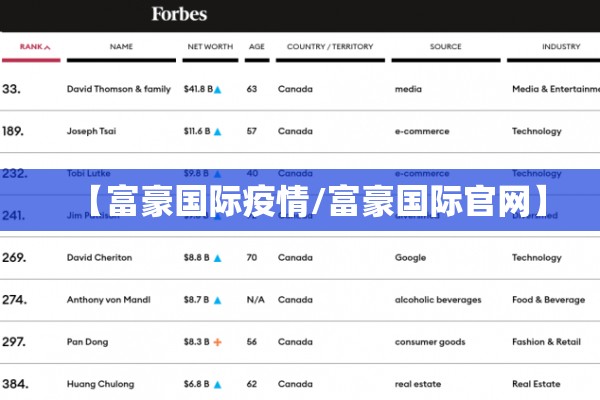Click David Thomson's age value 63
Viewport: 600px width, 400px height.
pyautogui.click(x=252, y=89)
